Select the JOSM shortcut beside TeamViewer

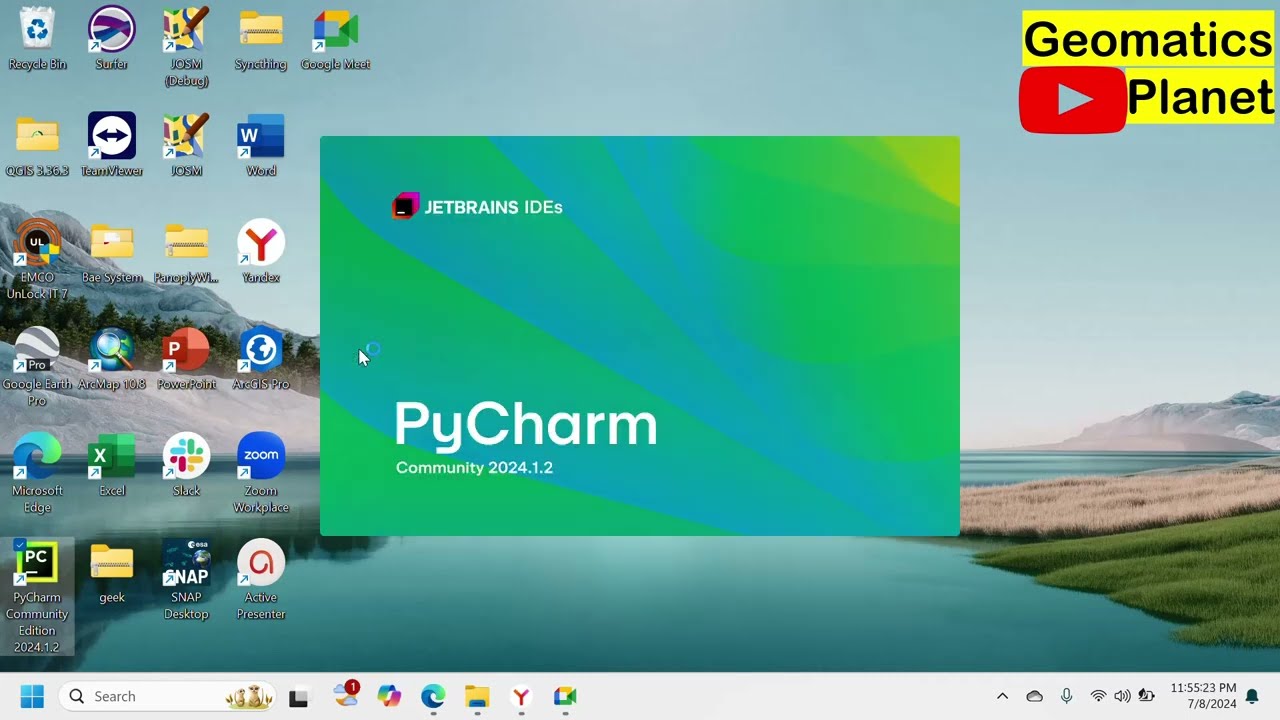[186, 145]
